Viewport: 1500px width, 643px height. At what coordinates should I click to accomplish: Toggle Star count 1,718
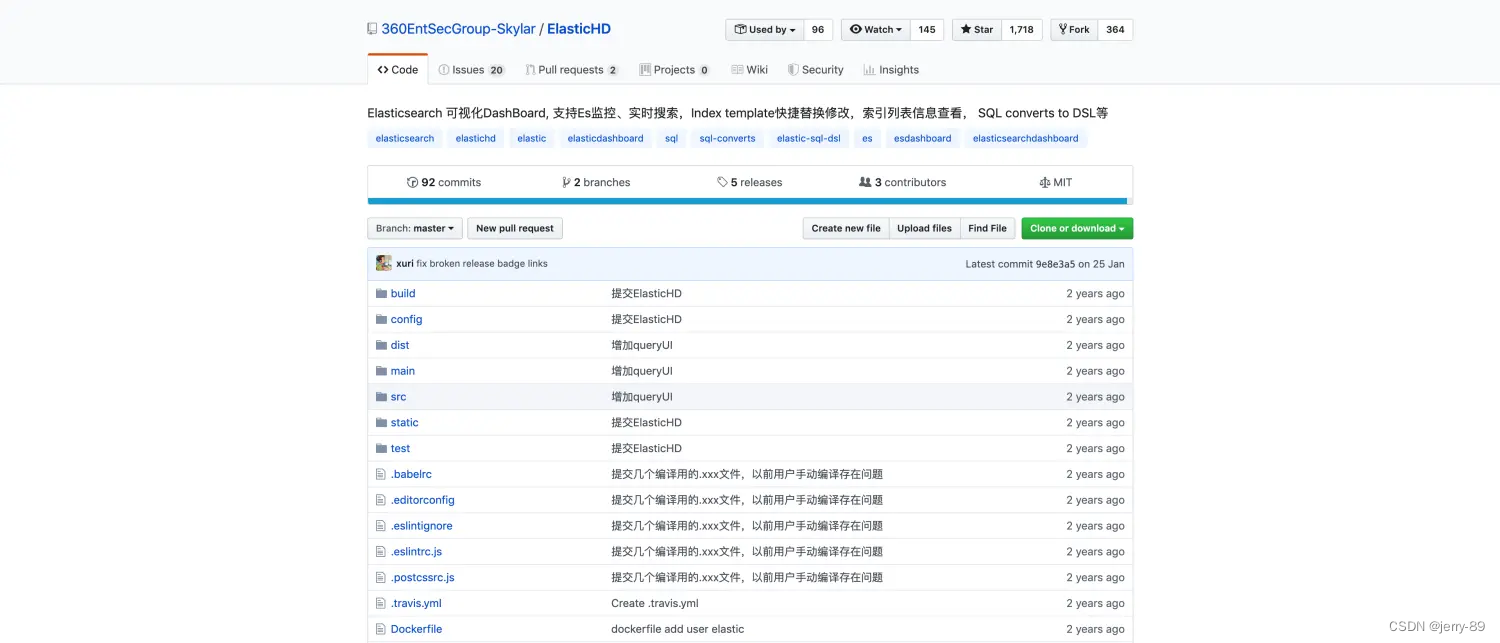pos(1021,29)
